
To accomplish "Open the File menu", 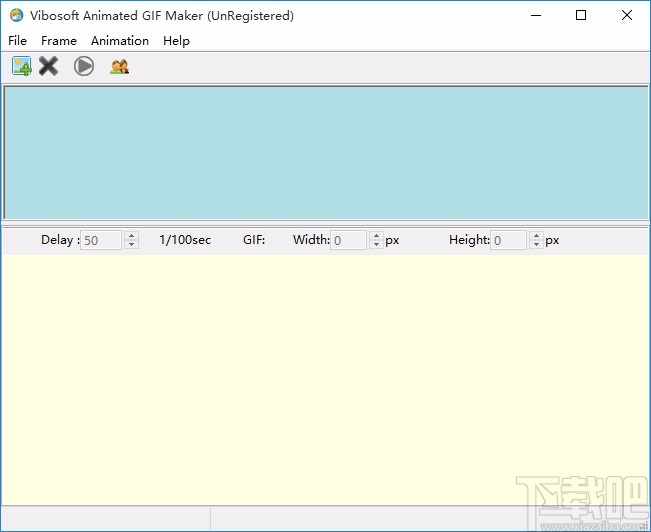I will tap(17, 41).
